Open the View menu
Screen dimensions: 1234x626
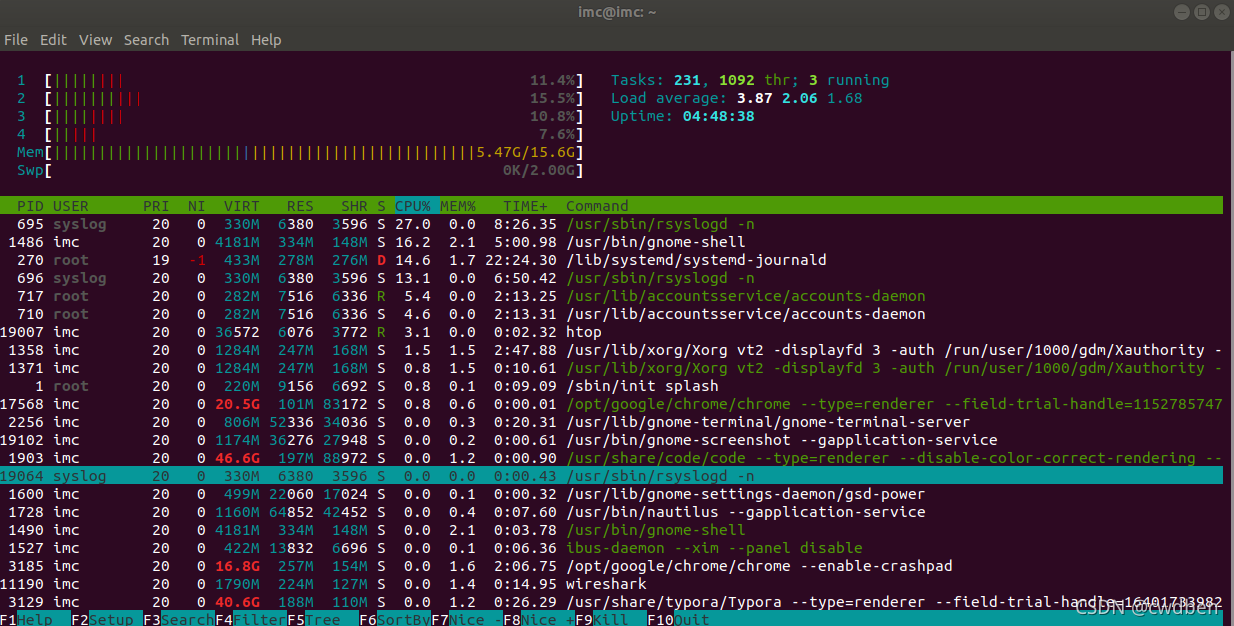95,40
